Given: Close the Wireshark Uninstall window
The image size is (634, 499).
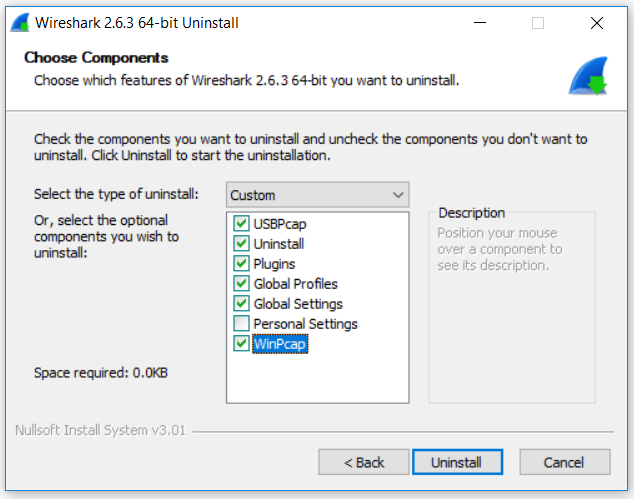Looking at the screenshot, I should pos(597,23).
